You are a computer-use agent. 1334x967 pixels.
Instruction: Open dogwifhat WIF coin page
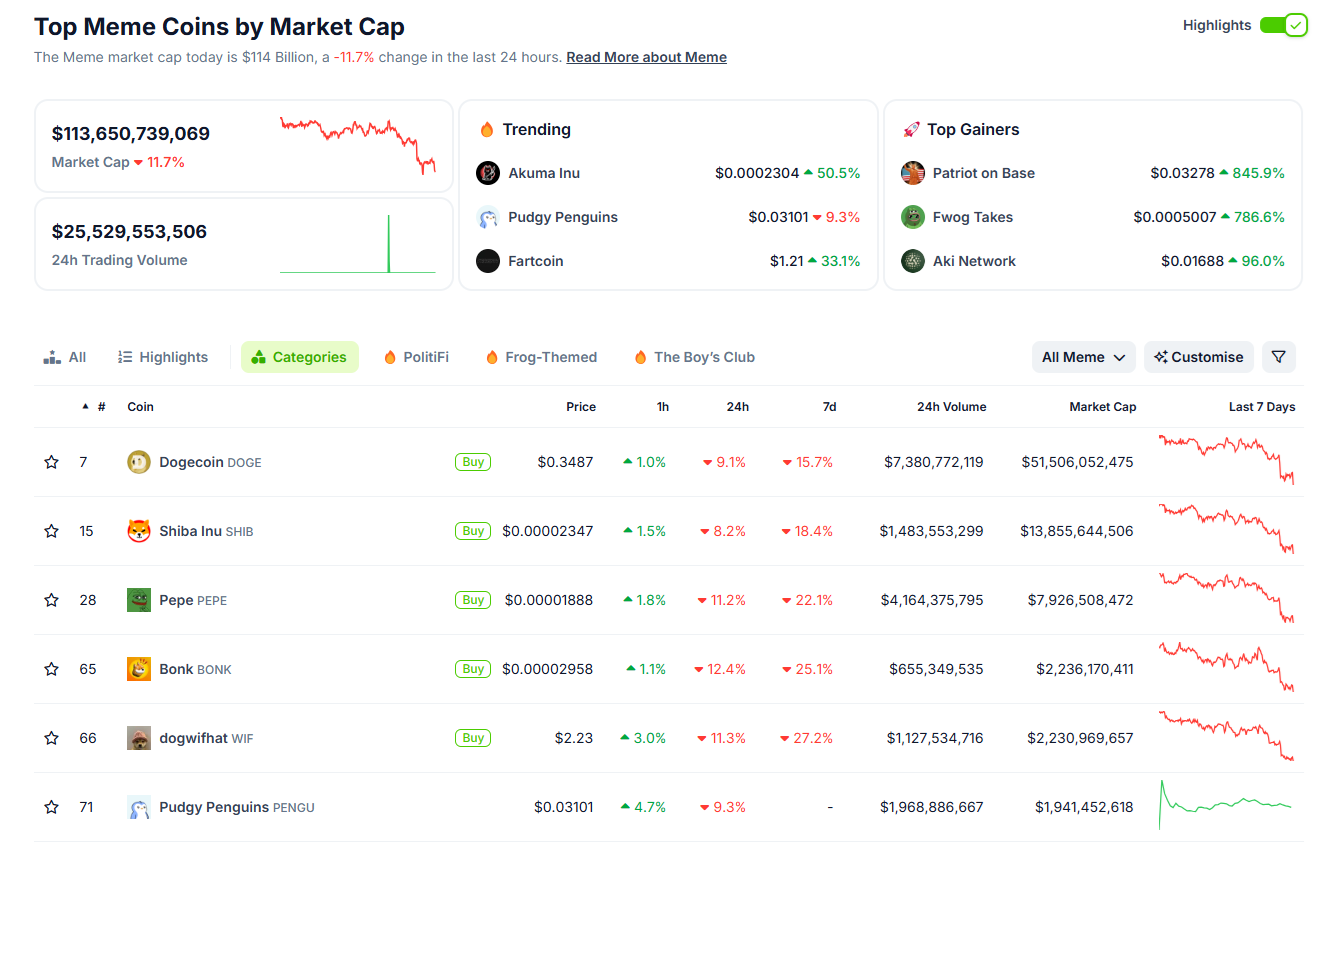(x=206, y=738)
